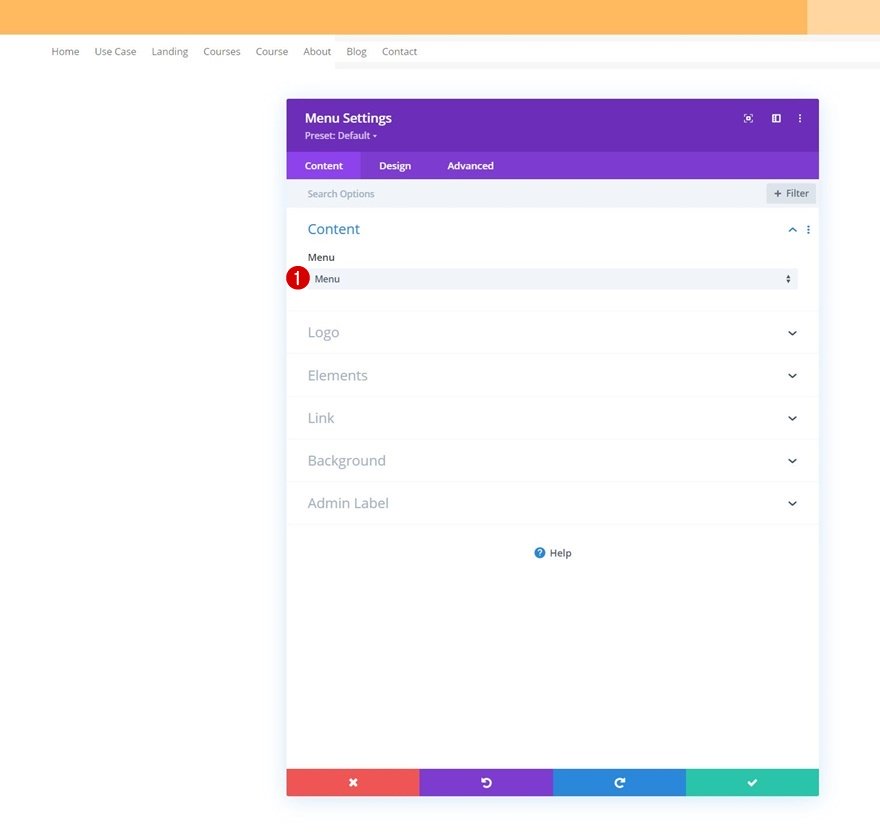
Task: Collapse the Content section chevron
Action: tap(792, 230)
